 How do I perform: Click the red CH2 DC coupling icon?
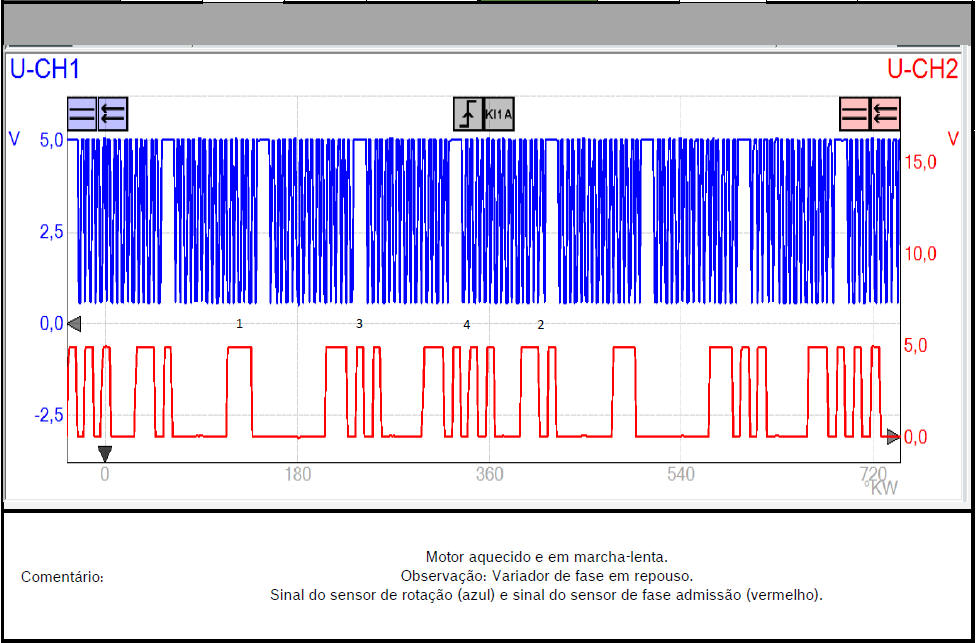(855, 114)
